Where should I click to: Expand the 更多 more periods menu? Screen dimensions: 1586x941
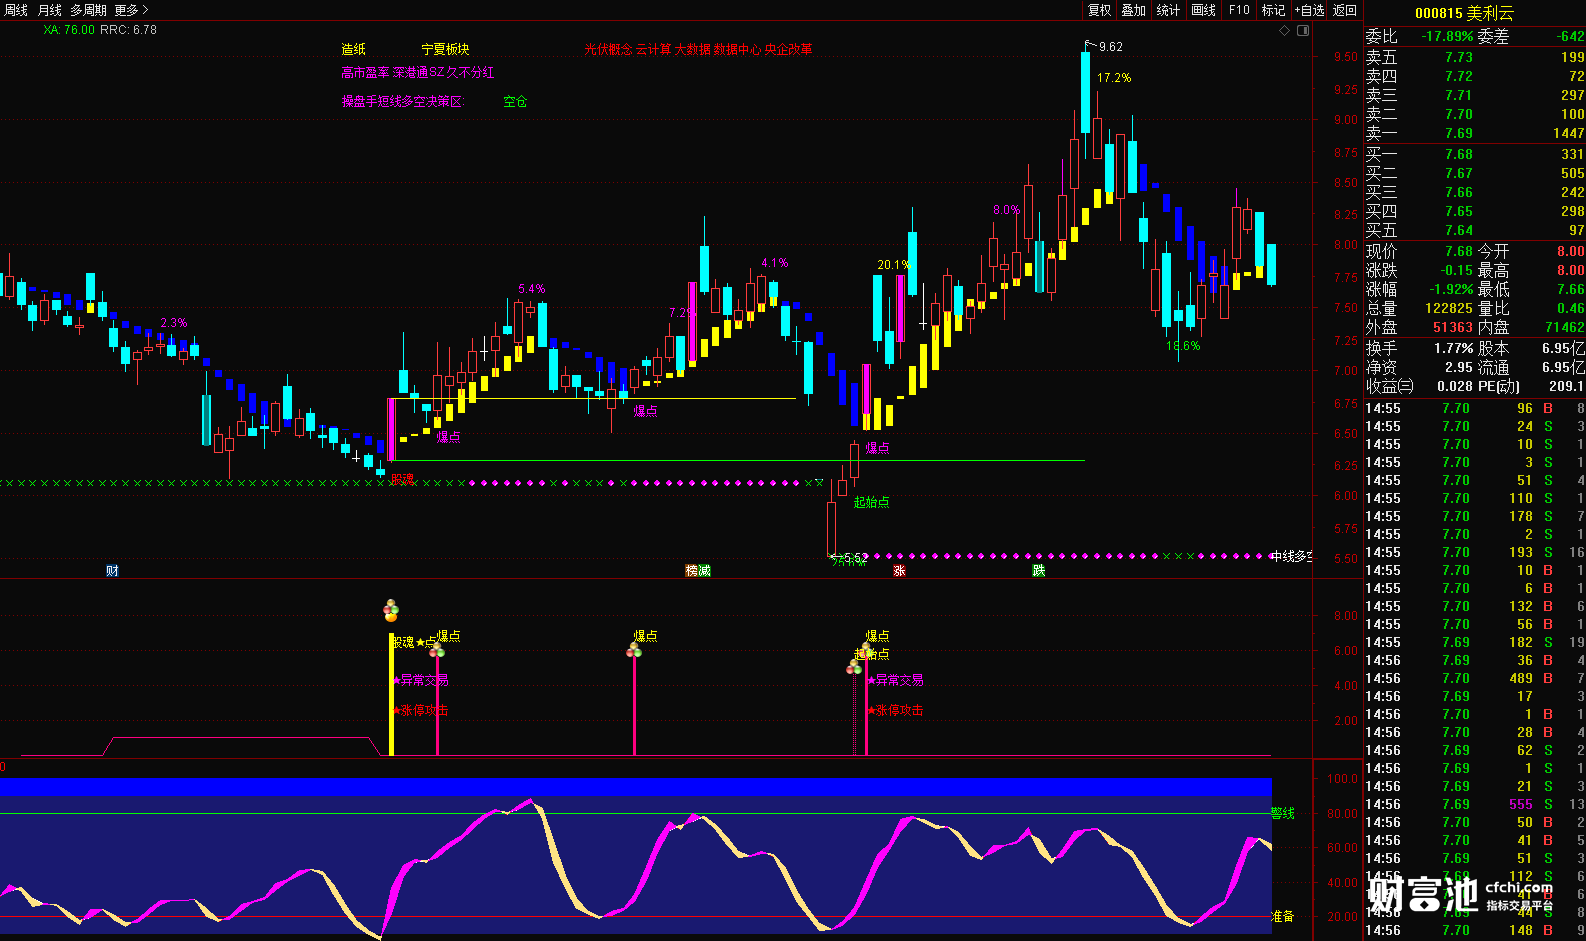[131, 10]
